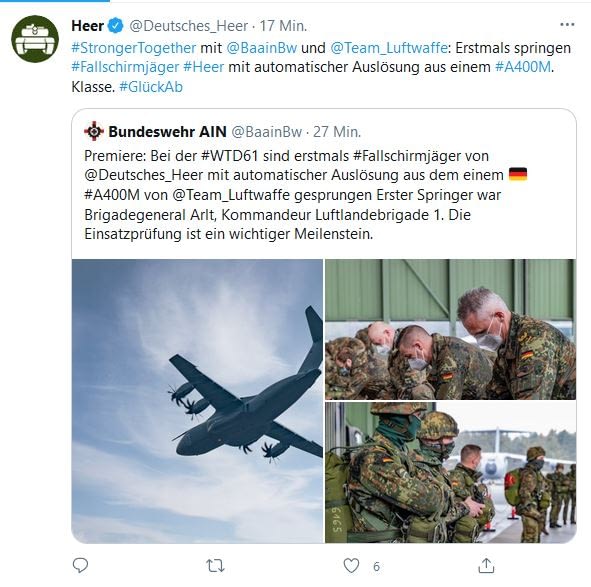Click the German flag emoji in quoted tweet

[x=518, y=175]
